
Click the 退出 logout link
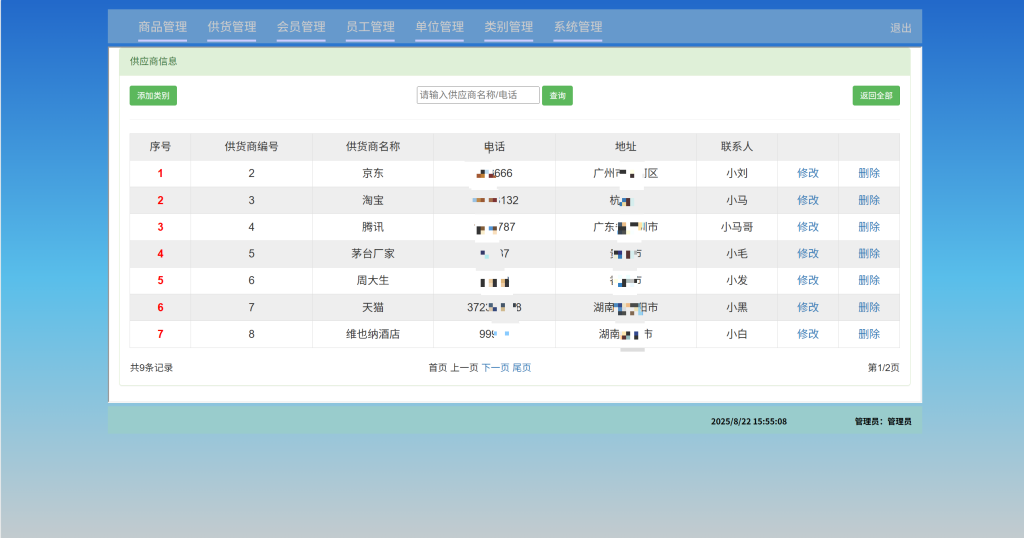[x=901, y=28]
